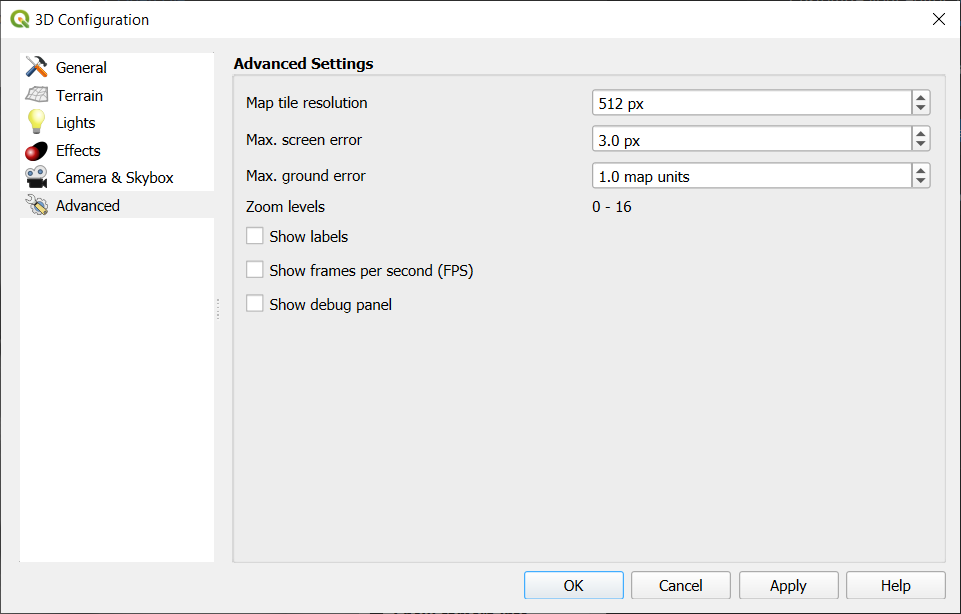
Task: Enable the Show labels checkbox
Action: tap(255, 236)
